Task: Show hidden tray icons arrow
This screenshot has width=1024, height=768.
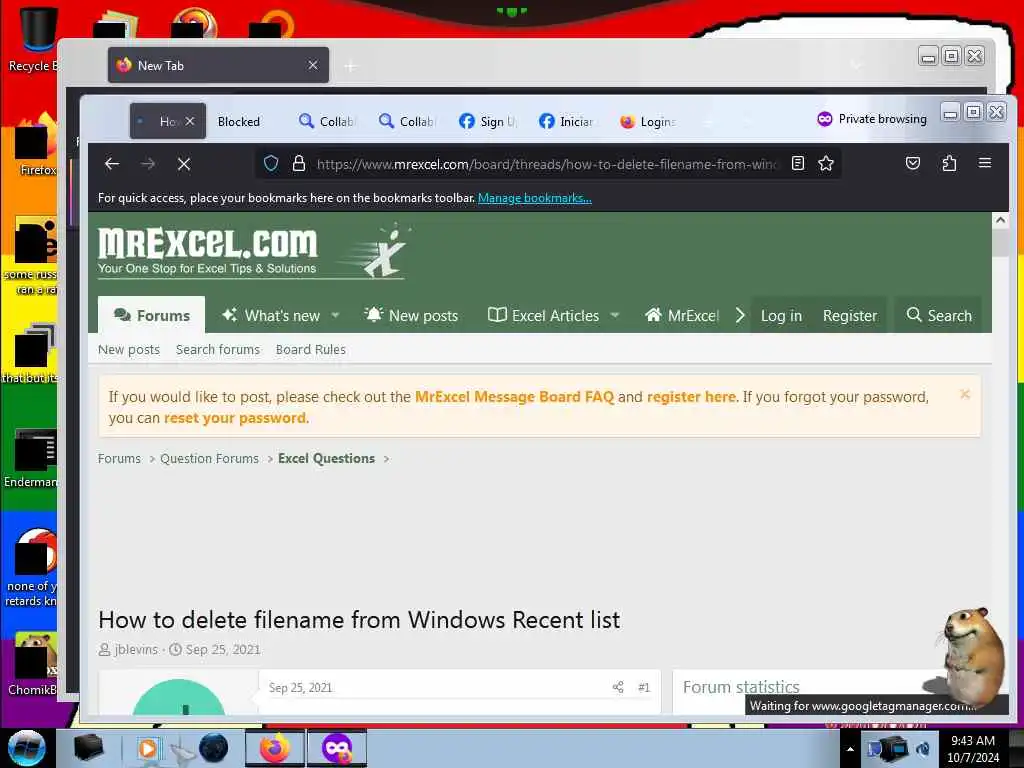Action: pos(850,748)
